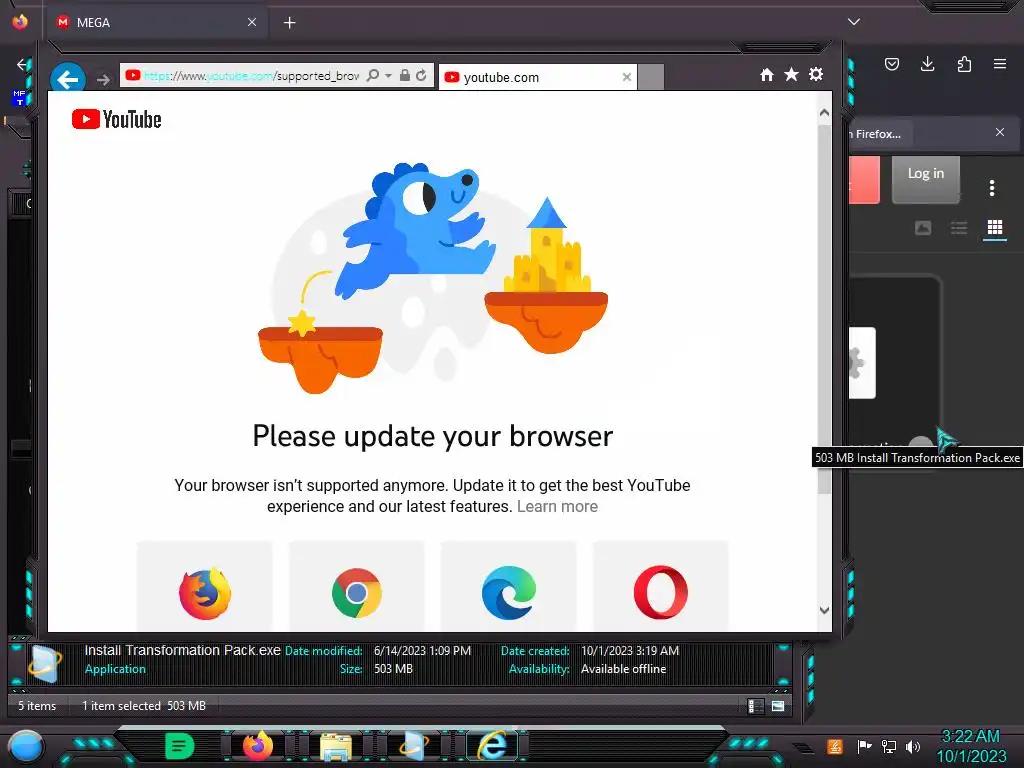Click the security lock icon in address bar

click(405, 75)
